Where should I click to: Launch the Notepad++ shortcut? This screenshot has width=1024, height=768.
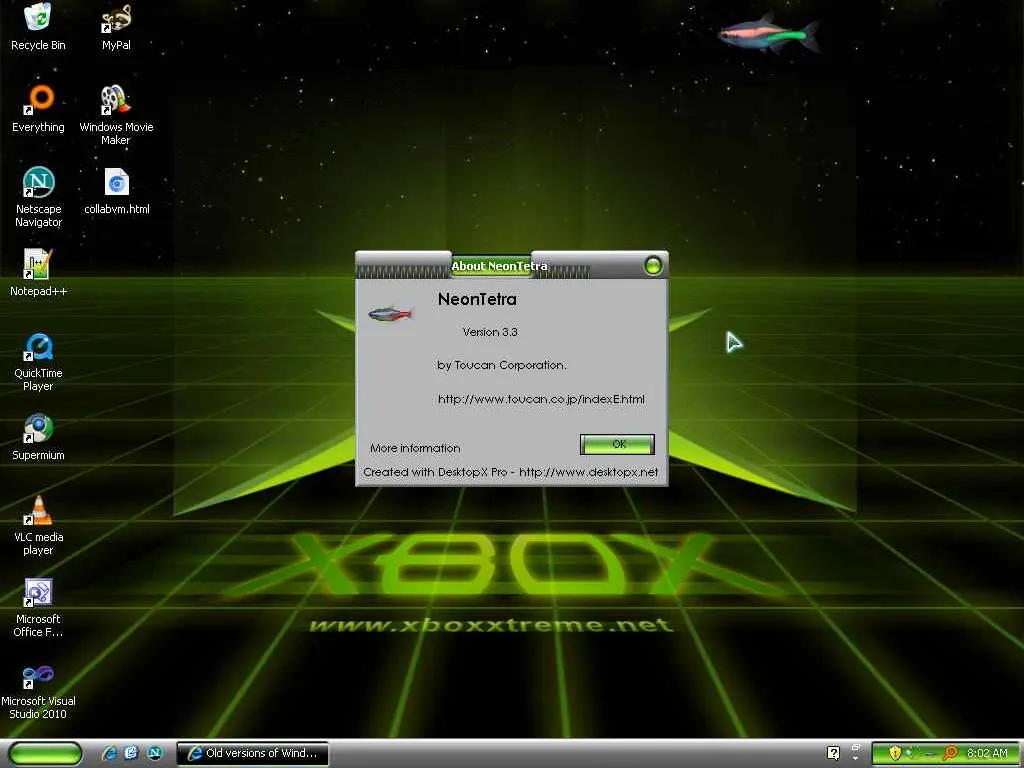[x=38, y=273]
